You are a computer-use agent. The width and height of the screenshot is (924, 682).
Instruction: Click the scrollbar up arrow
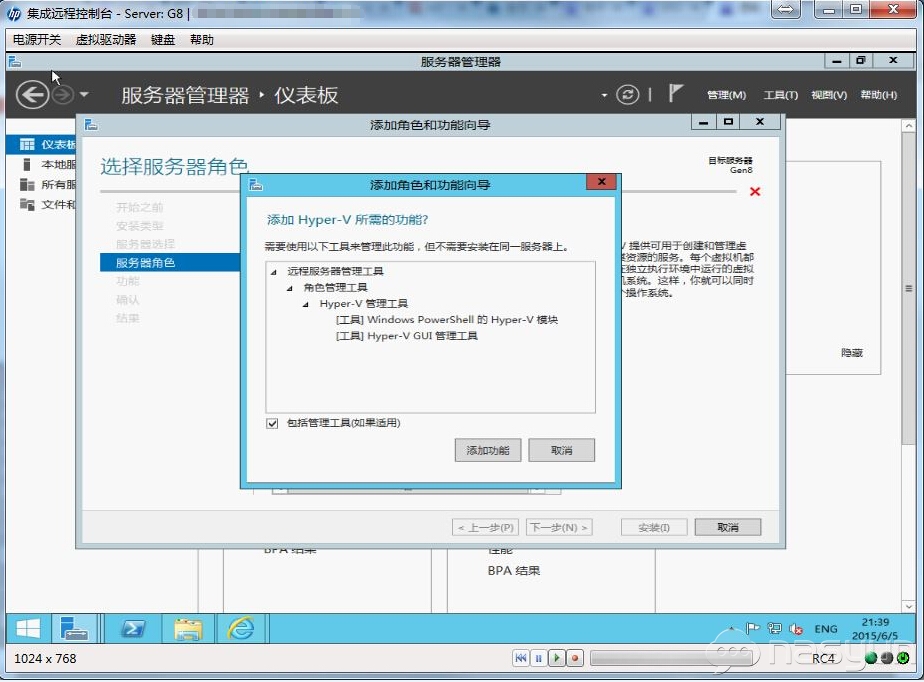(909, 126)
